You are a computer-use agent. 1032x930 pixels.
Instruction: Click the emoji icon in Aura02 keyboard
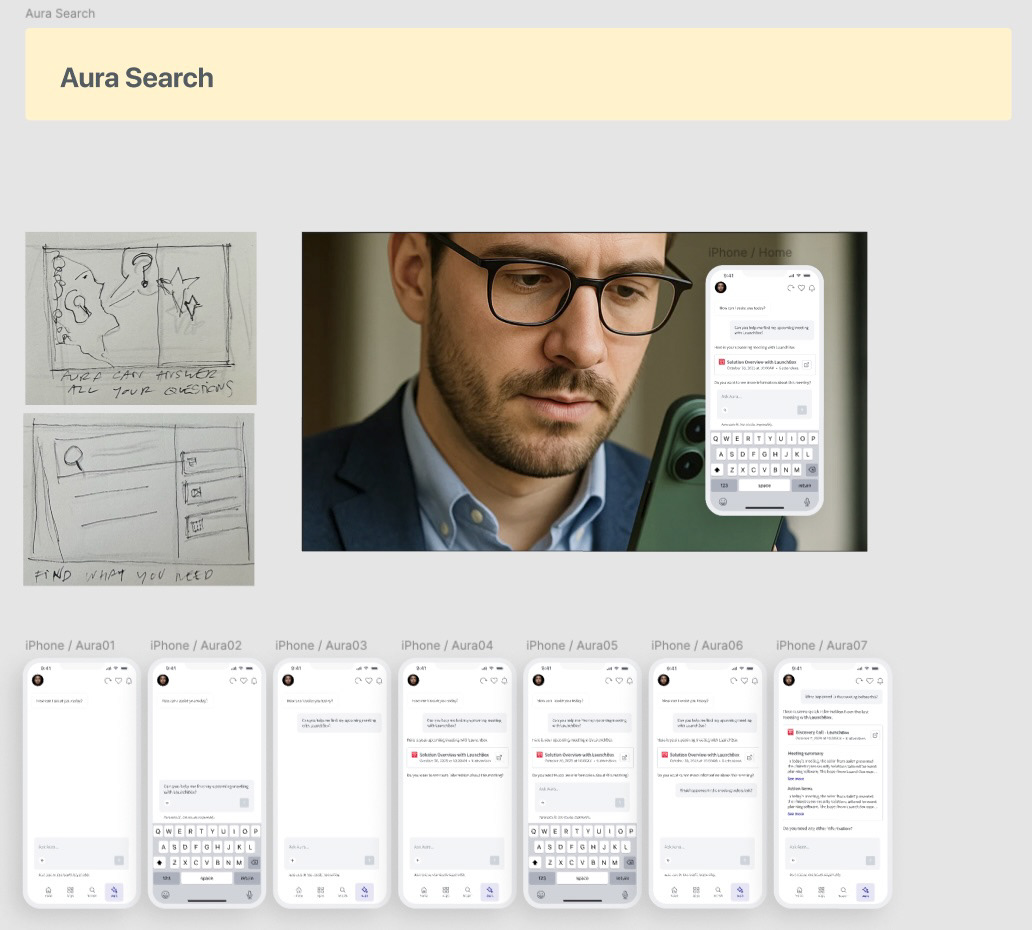pos(165,895)
